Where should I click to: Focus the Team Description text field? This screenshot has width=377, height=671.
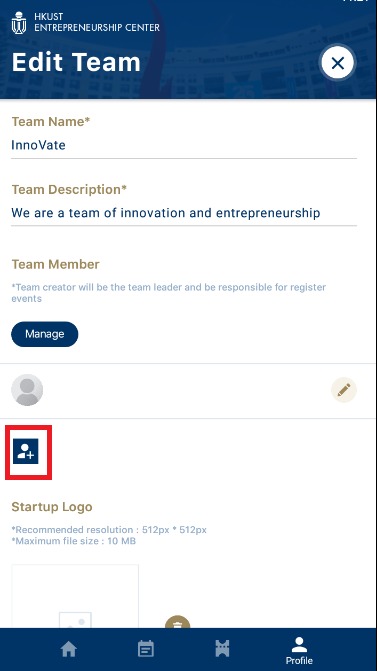(x=184, y=213)
